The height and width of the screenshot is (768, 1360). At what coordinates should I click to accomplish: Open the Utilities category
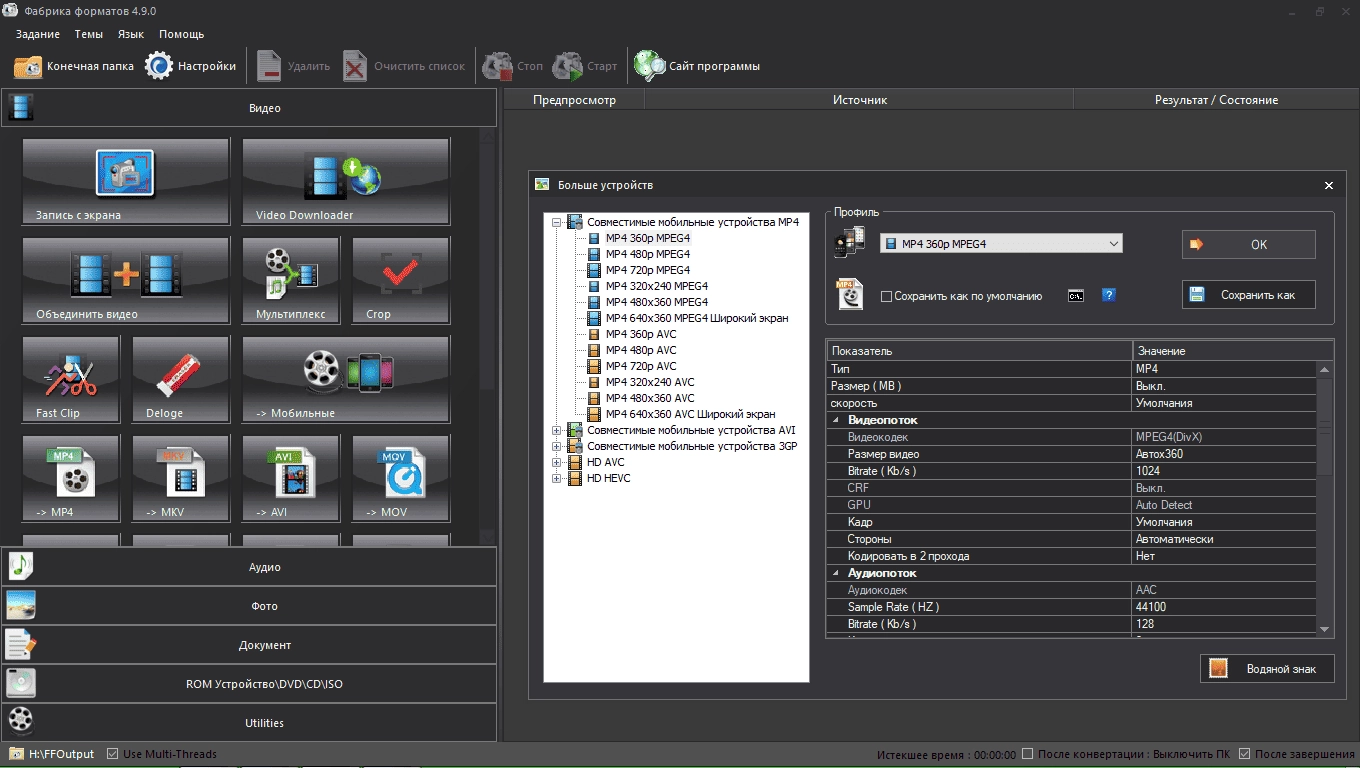point(248,722)
